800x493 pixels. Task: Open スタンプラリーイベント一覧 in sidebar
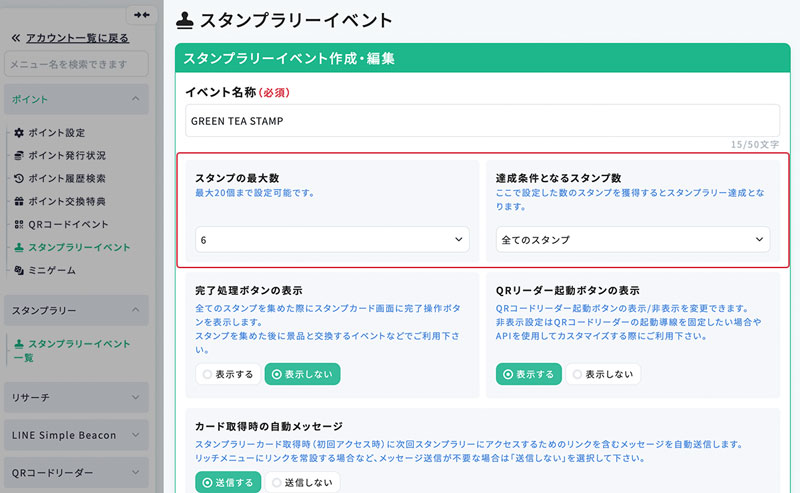click(x=77, y=350)
